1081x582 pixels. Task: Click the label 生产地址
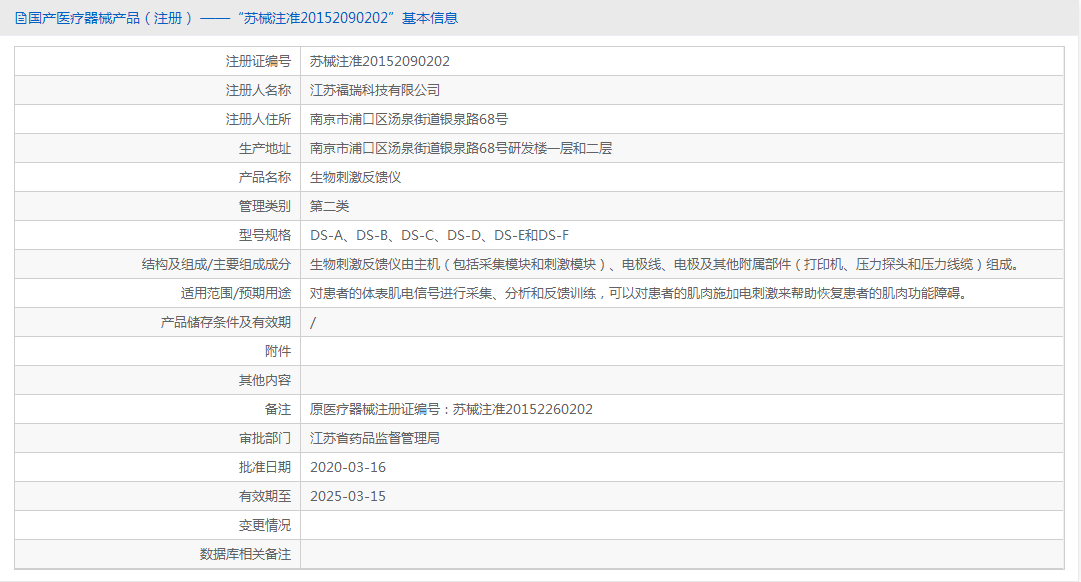265,148
